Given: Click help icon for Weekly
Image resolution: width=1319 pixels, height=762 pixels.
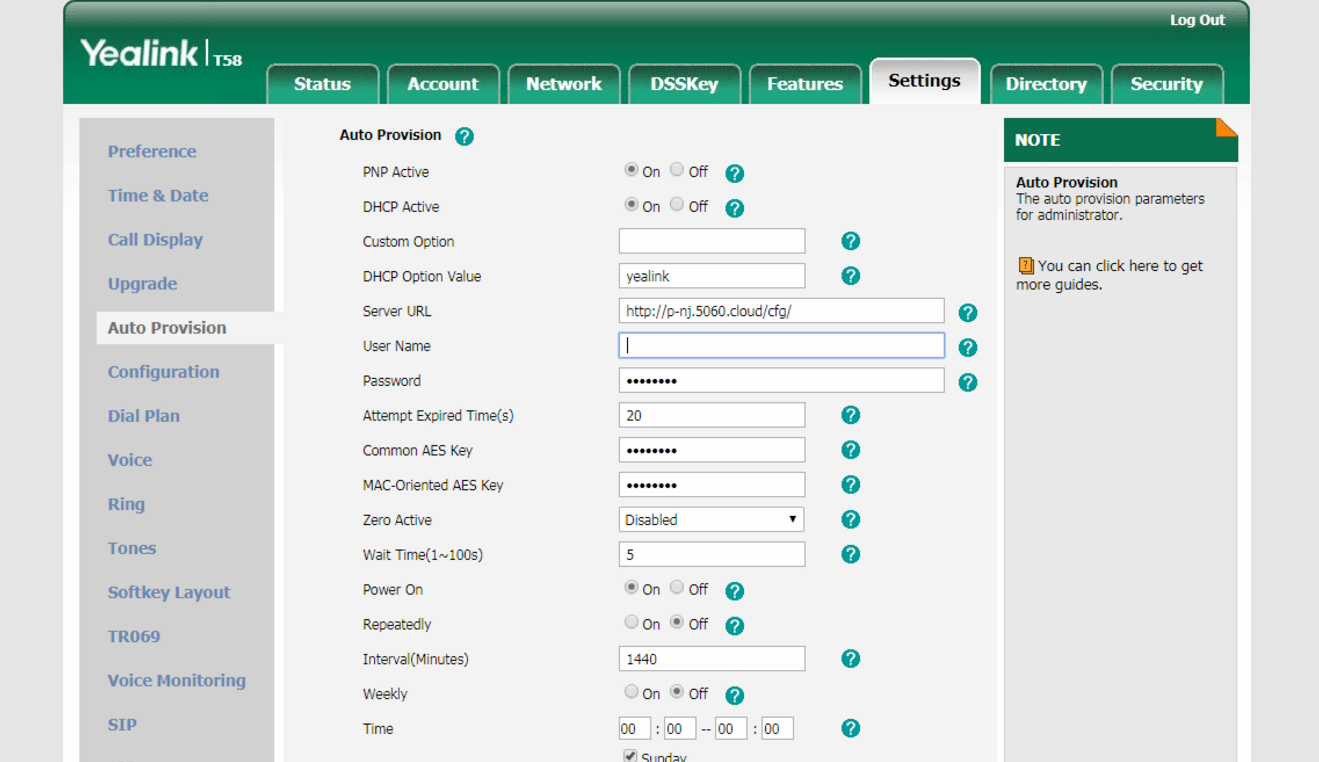Looking at the screenshot, I should click(734, 696).
